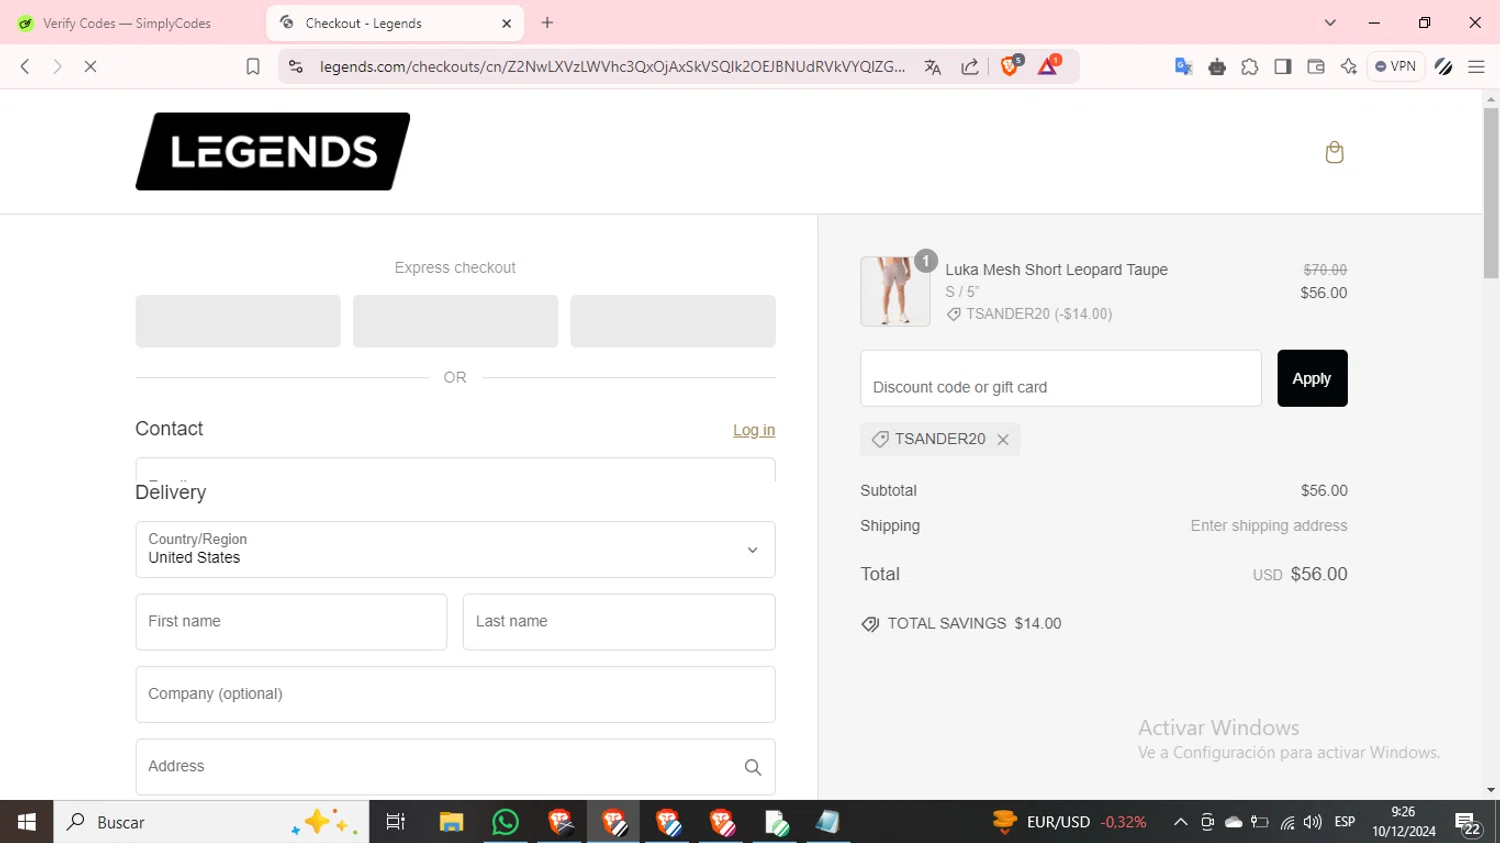
Task: Go forward in browser history
Action: [x=57, y=67]
